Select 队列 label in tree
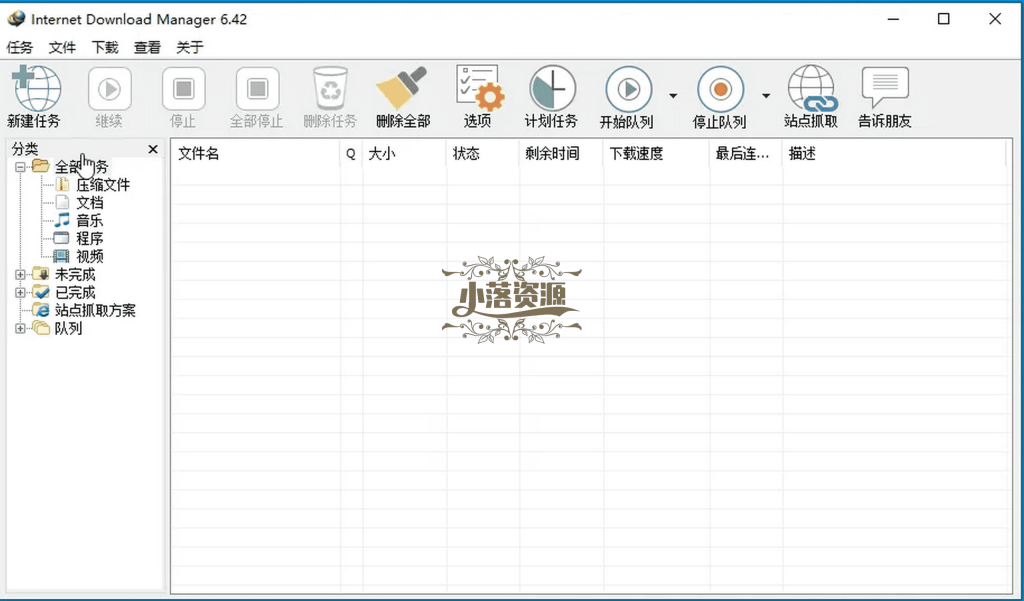Screen dimensions: 1024x601 coord(68,328)
